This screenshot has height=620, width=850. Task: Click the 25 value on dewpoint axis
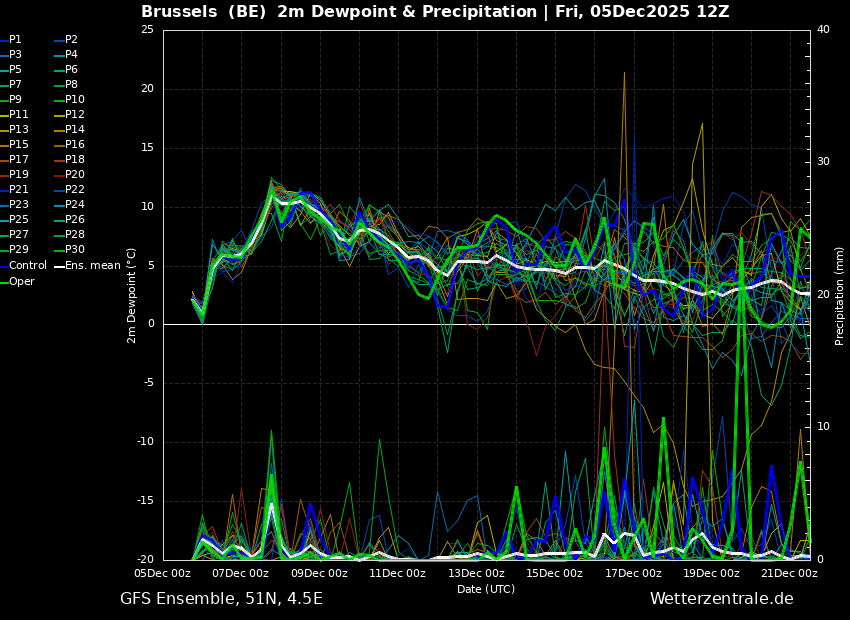tap(147, 30)
